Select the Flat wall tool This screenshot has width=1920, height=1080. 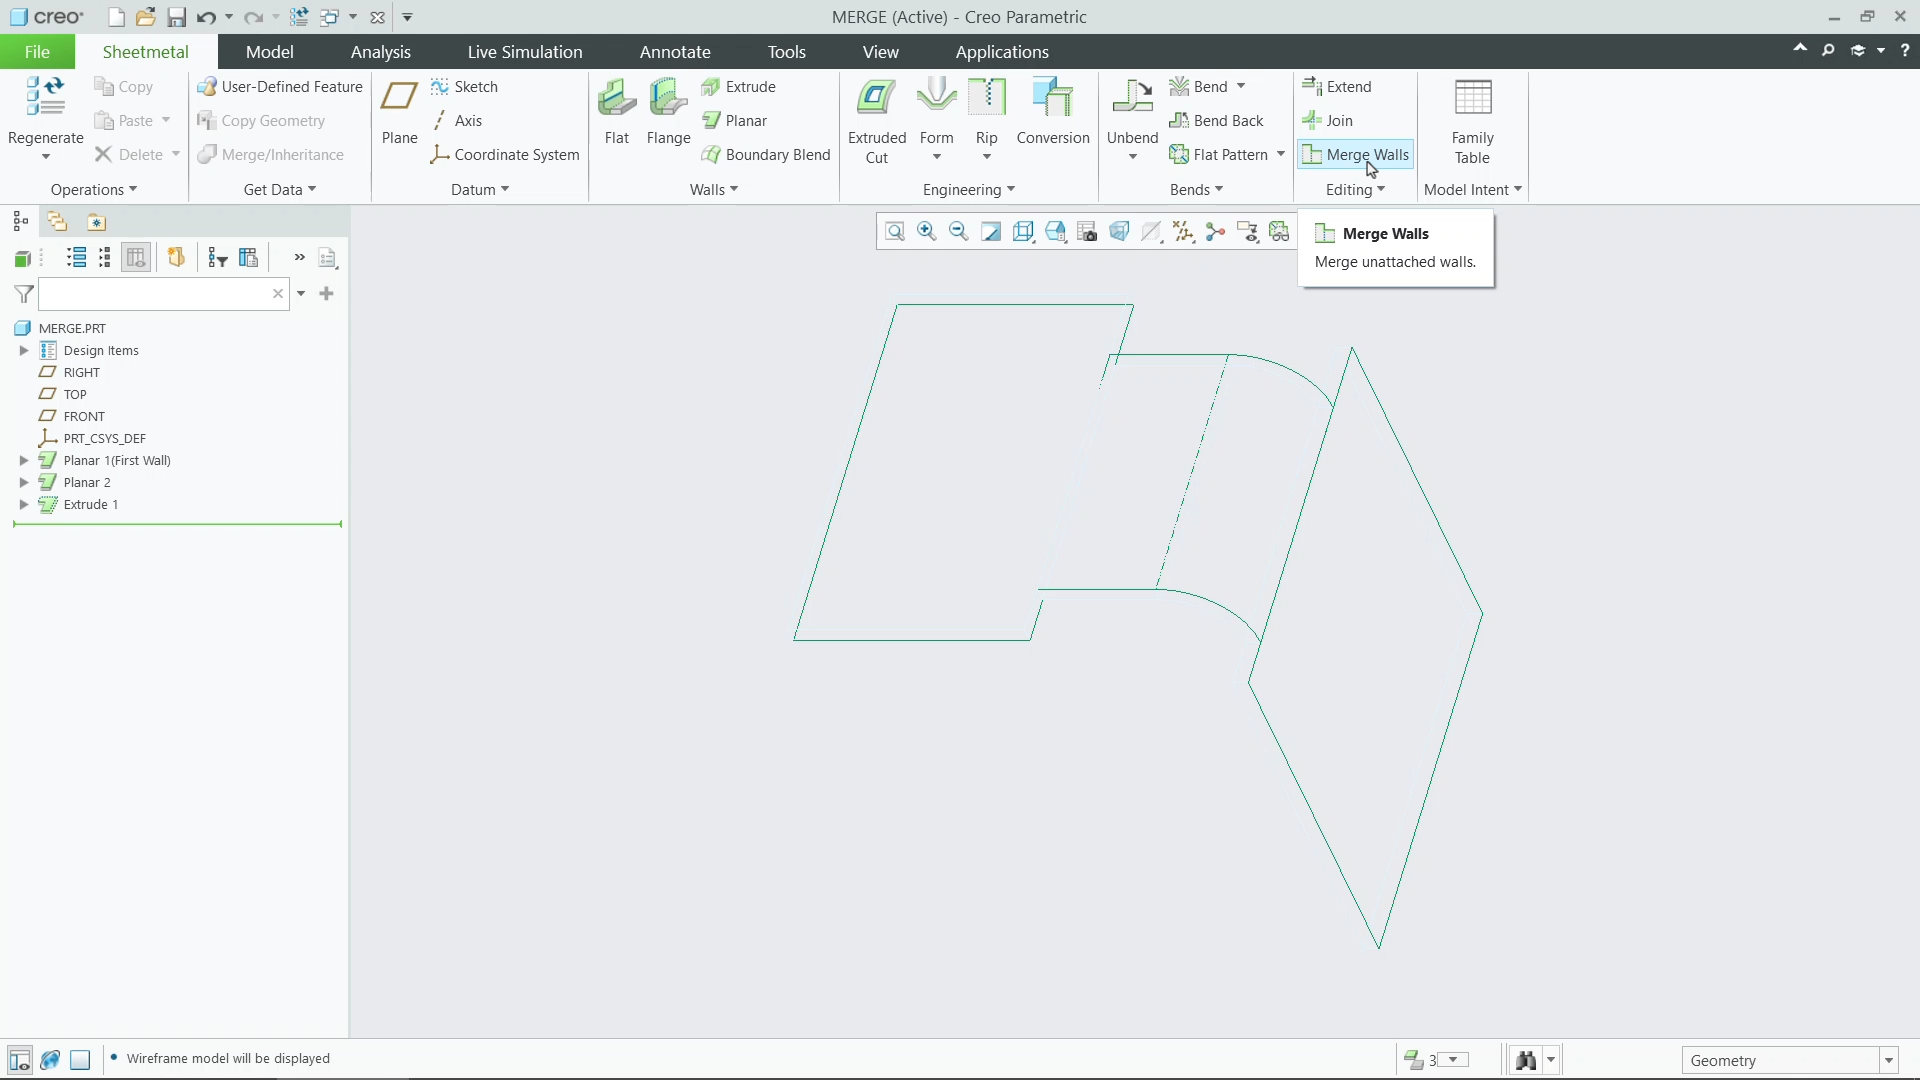click(617, 111)
